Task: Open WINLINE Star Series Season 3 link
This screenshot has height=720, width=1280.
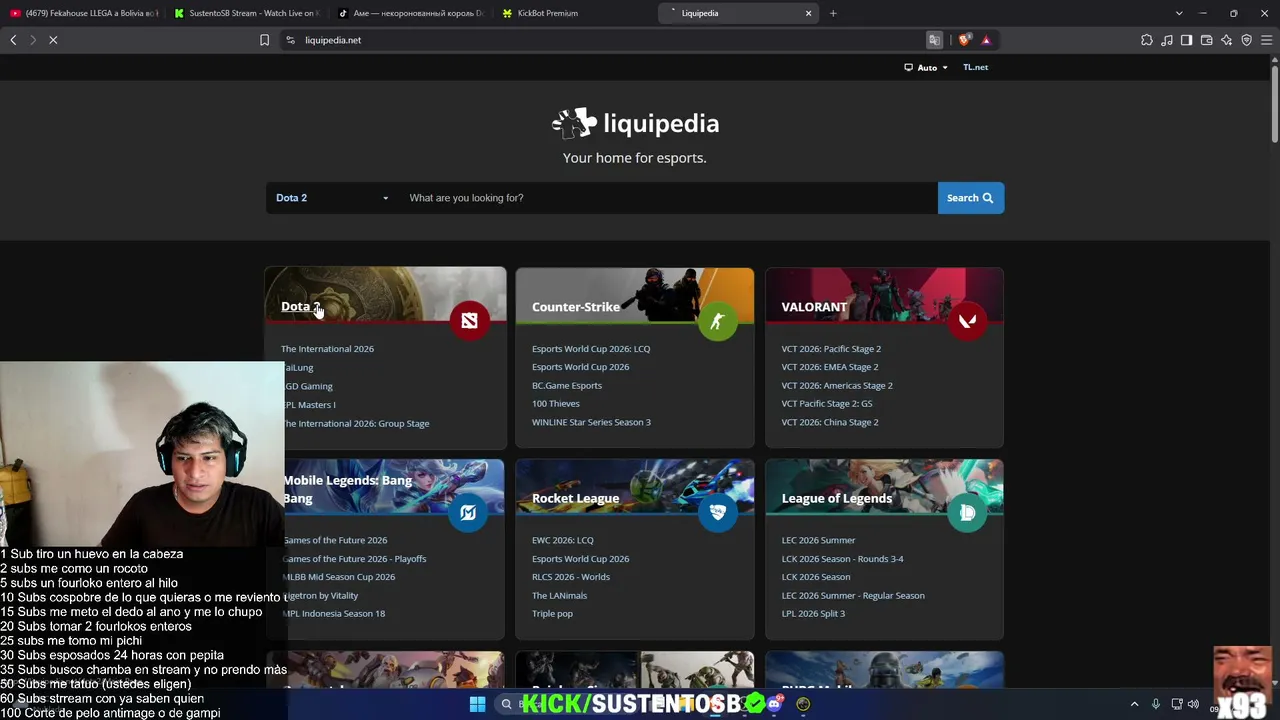Action: pos(591,422)
